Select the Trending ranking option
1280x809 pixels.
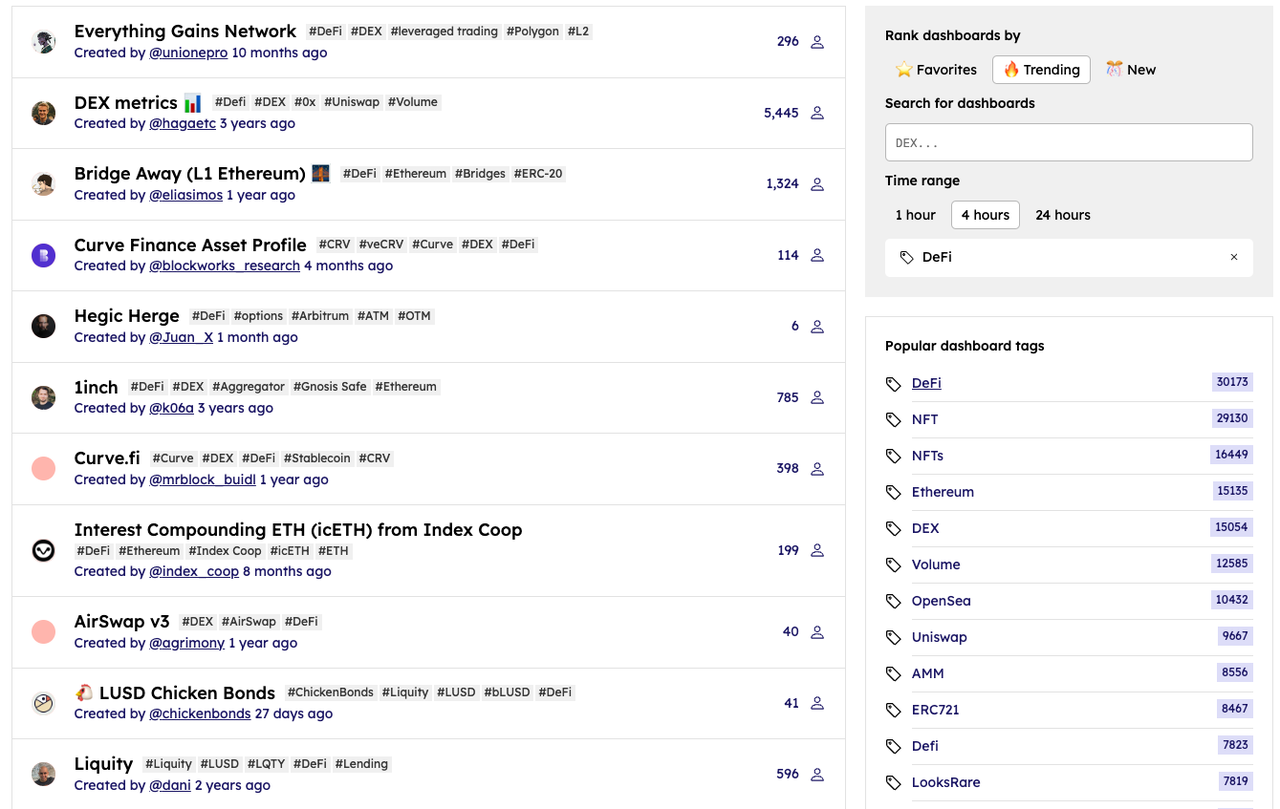(x=1041, y=69)
